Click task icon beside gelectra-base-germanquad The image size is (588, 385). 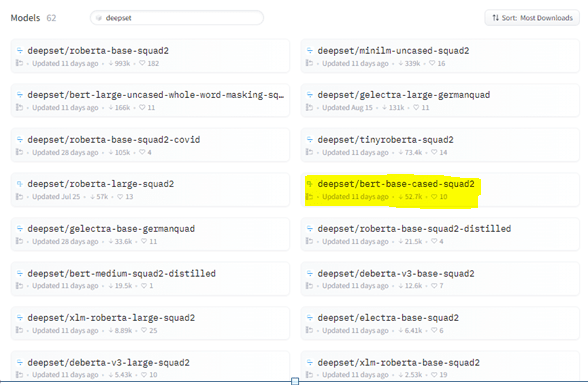click(20, 228)
